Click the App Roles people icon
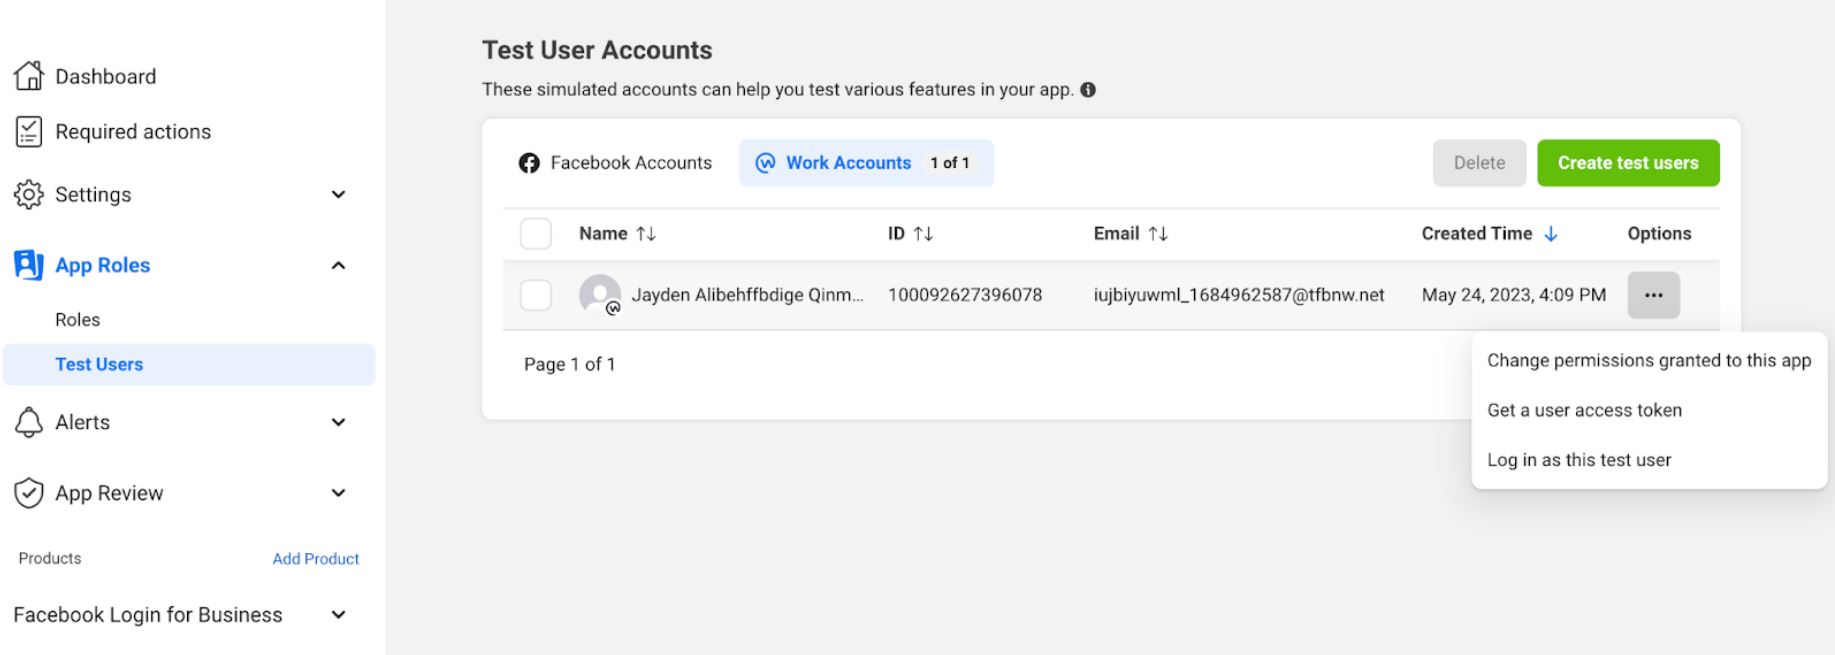 (29, 265)
